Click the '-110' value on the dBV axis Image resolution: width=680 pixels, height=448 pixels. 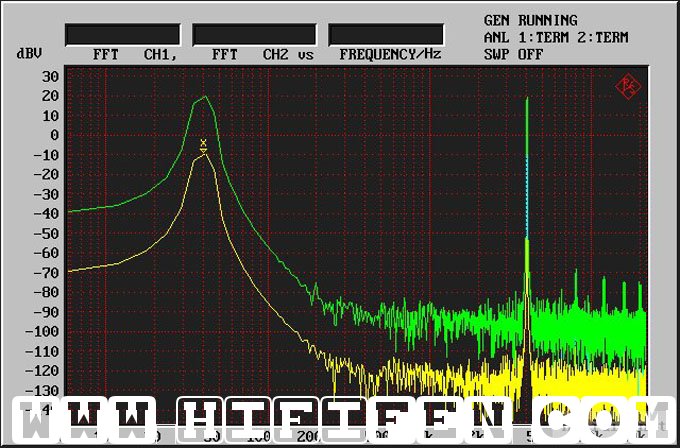pos(42,351)
